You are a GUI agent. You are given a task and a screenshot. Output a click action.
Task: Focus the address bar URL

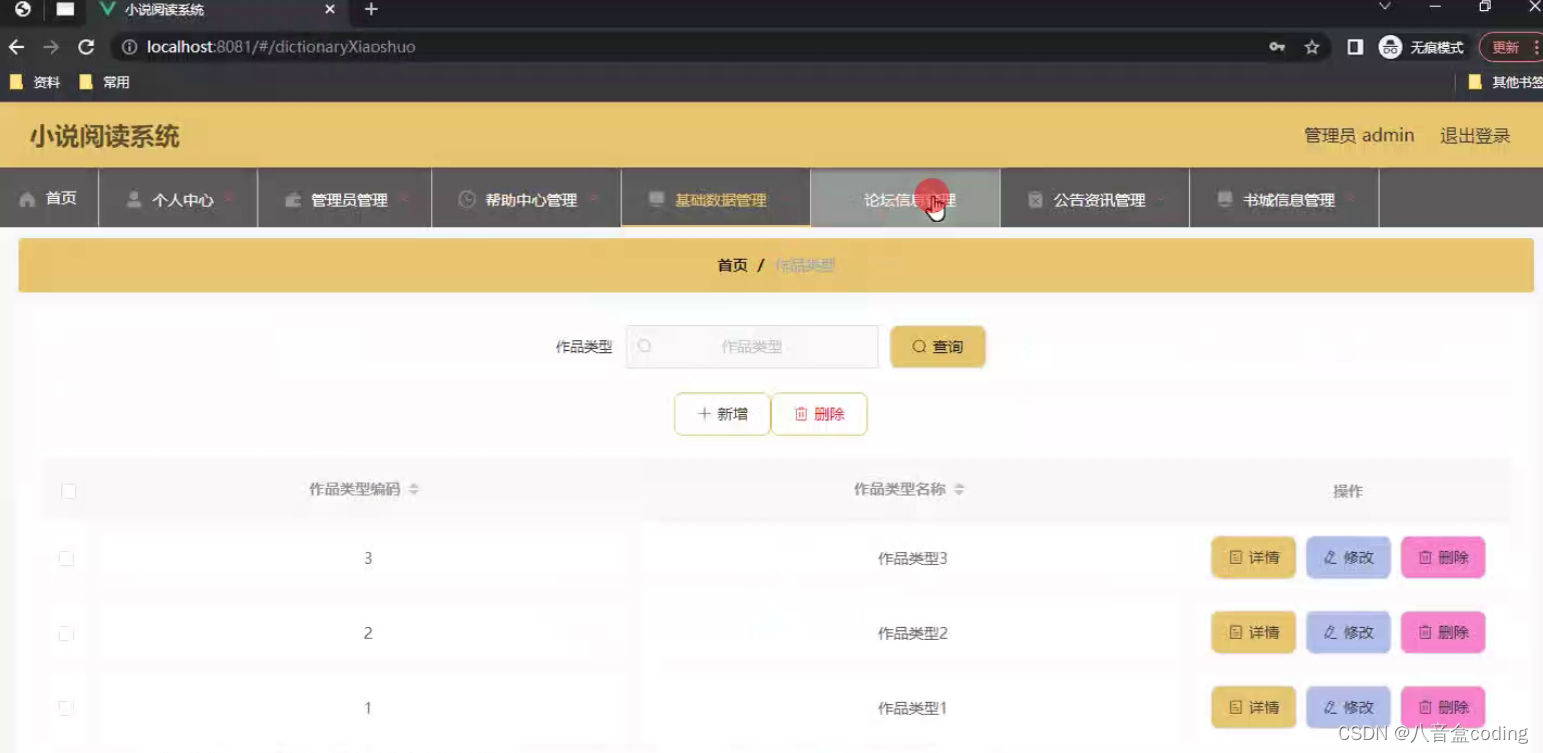point(281,47)
